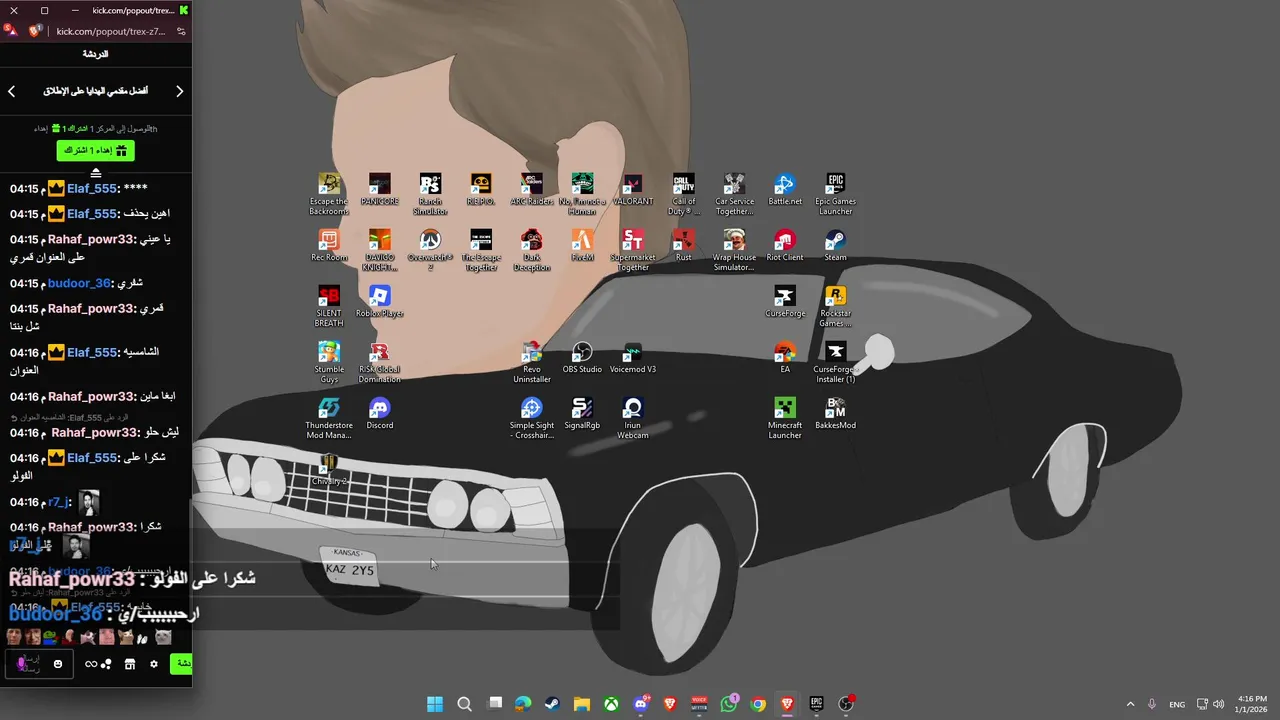Go to next gifters leaderboard arrow
Image resolution: width=1280 pixels, height=720 pixels.
click(180, 91)
